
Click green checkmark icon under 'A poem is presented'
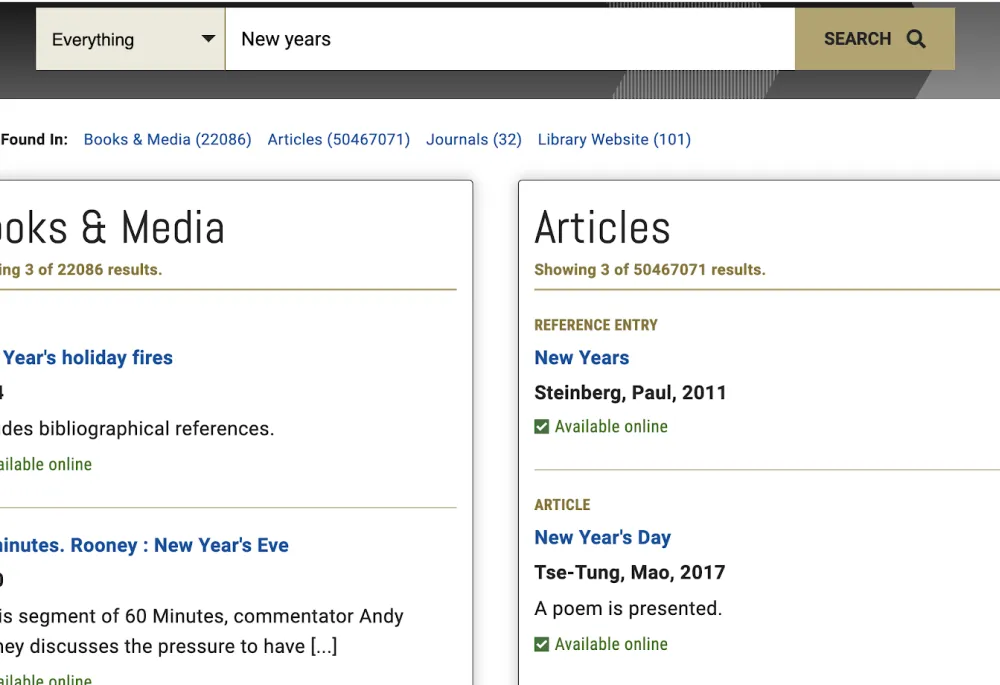tap(542, 645)
